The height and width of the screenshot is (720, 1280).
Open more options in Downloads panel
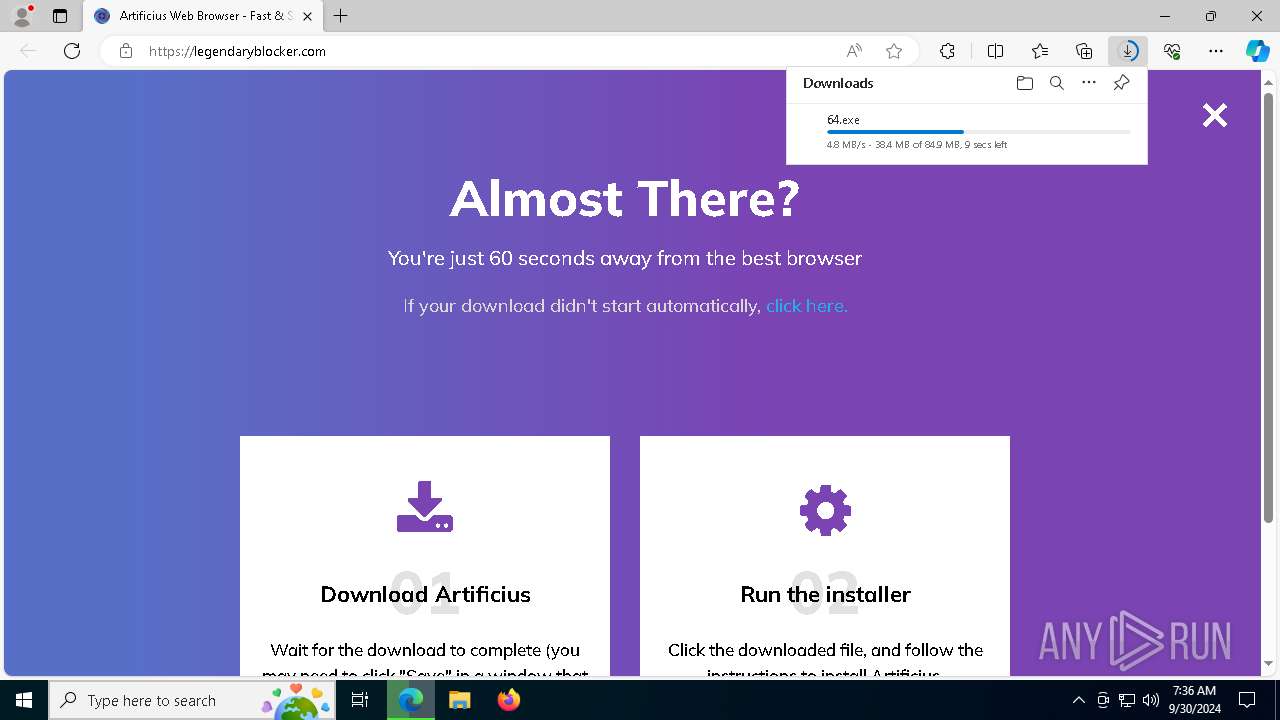point(1089,83)
